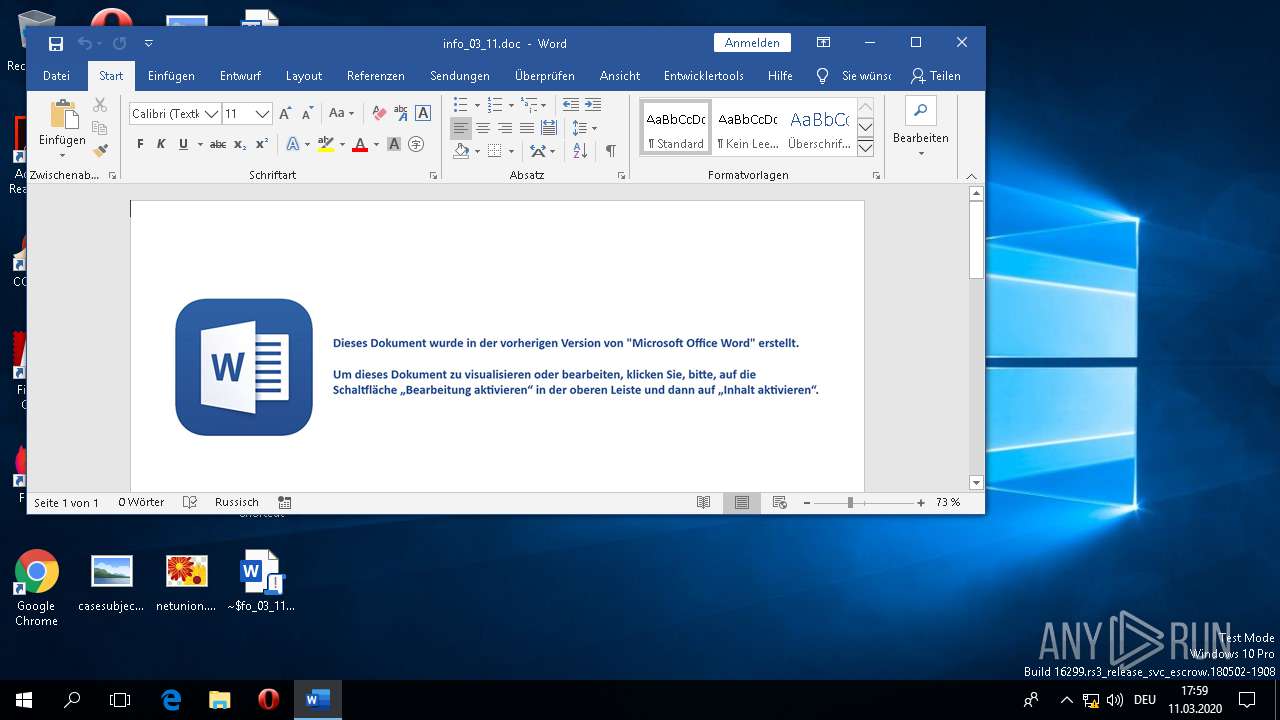The height and width of the screenshot is (720, 1280).
Task: Apply the Standard style
Action: click(x=676, y=128)
